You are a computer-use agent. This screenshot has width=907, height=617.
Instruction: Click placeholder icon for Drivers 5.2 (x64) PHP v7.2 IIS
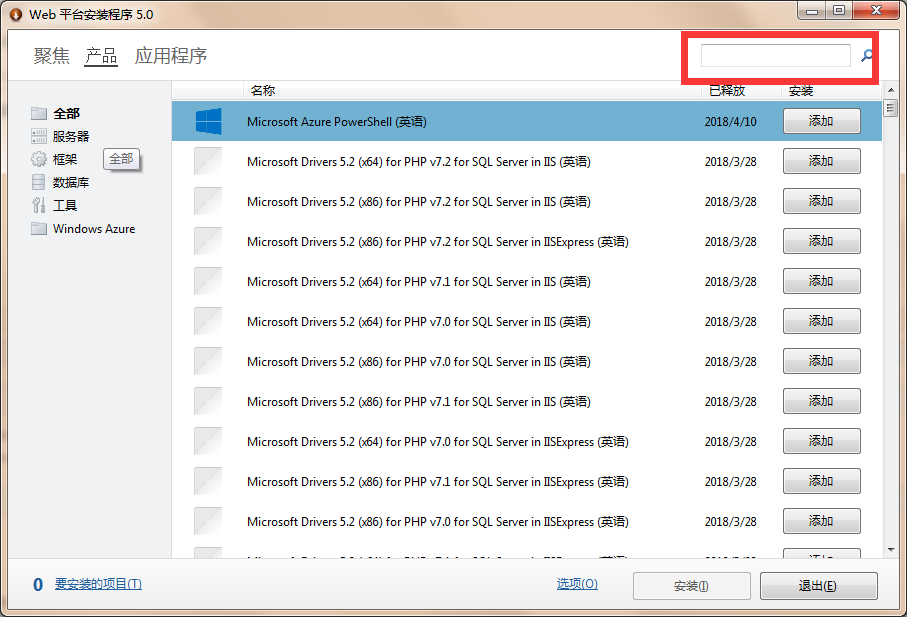[208, 161]
